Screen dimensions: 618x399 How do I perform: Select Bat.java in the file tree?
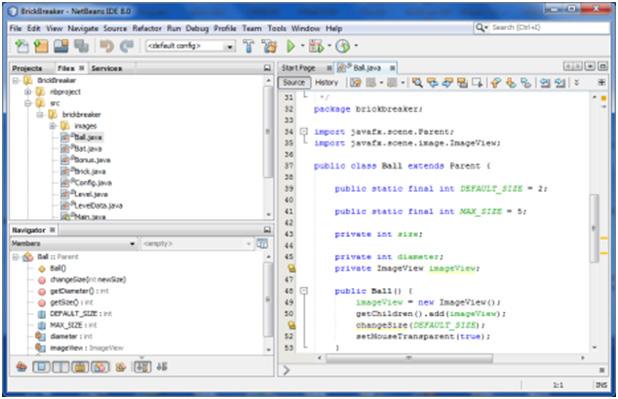(x=88, y=149)
